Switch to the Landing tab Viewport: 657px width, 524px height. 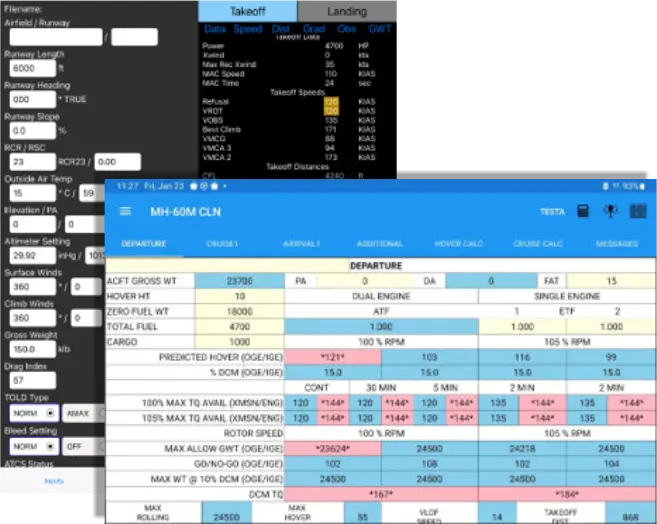347,11
